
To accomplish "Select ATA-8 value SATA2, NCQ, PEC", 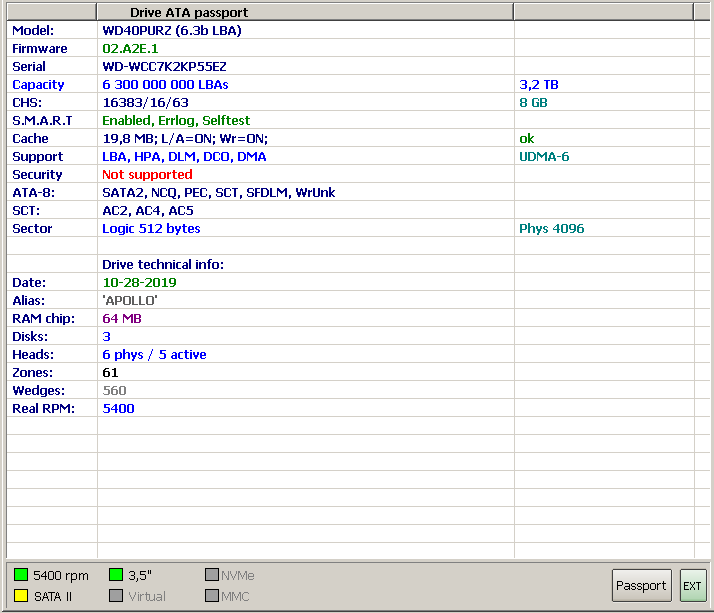I will [x=219, y=193].
